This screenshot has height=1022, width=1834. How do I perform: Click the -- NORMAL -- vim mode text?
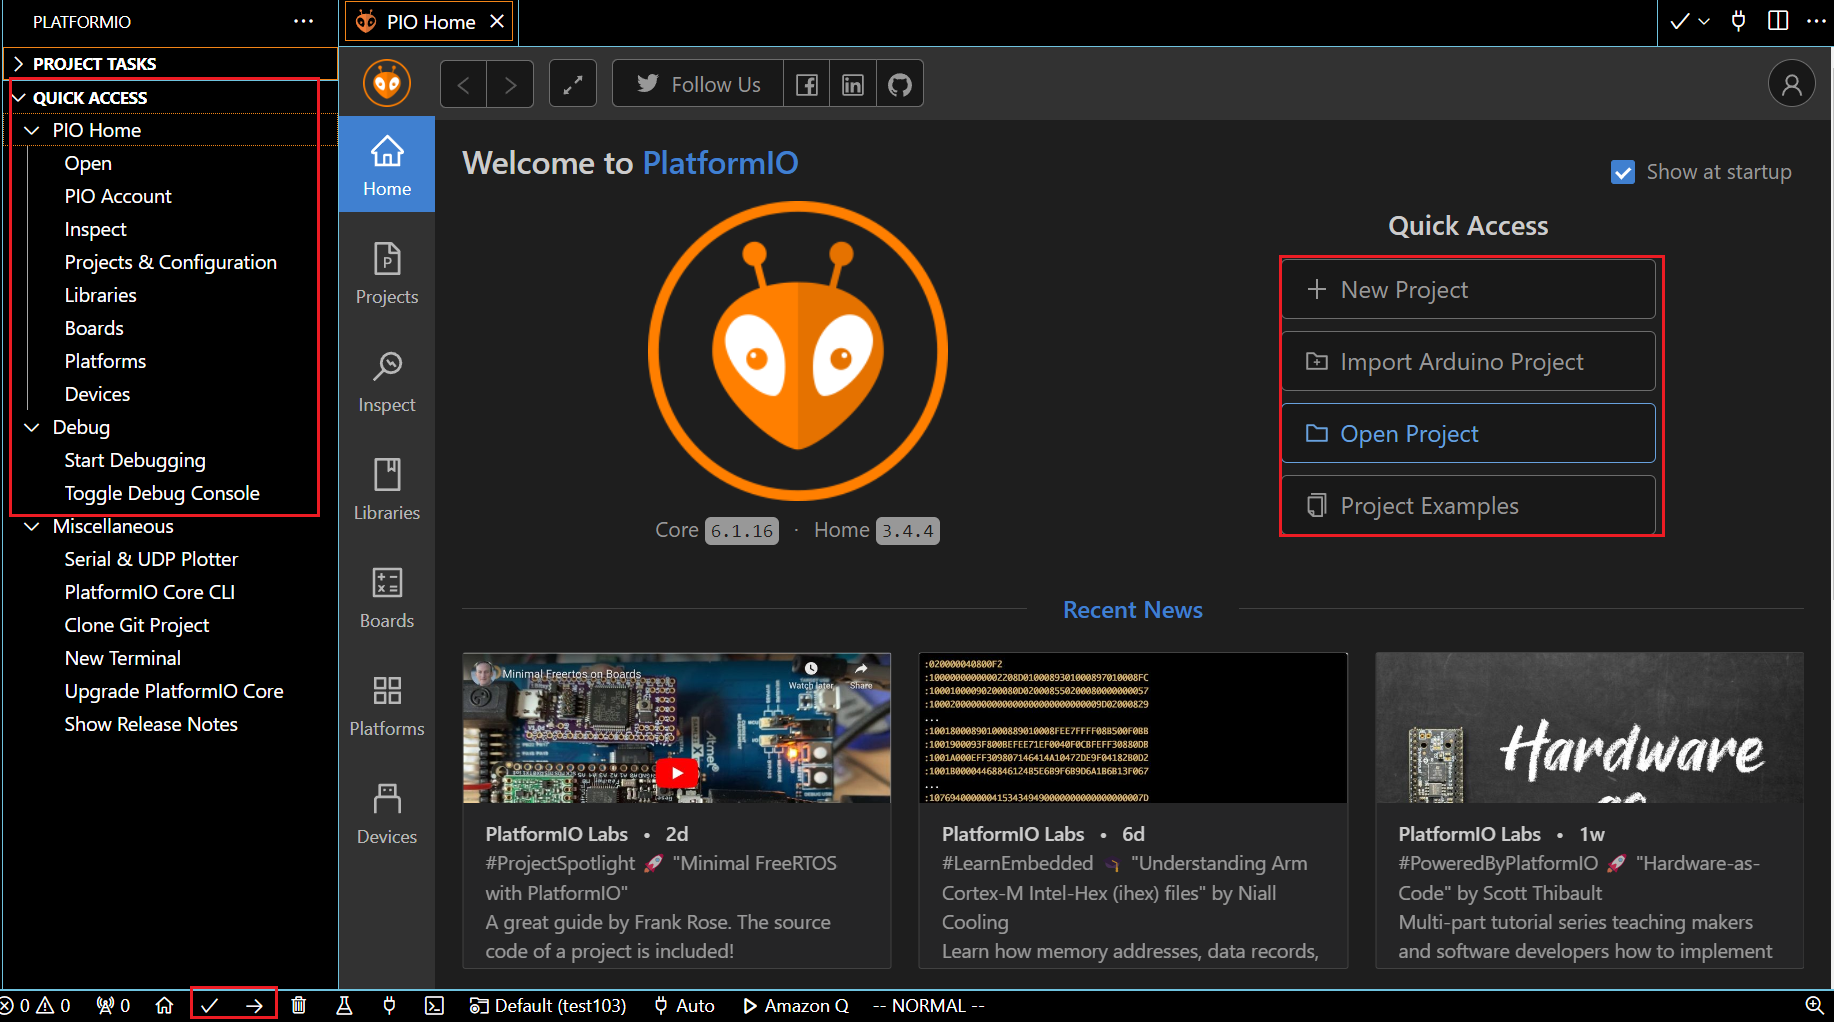pos(928,1005)
